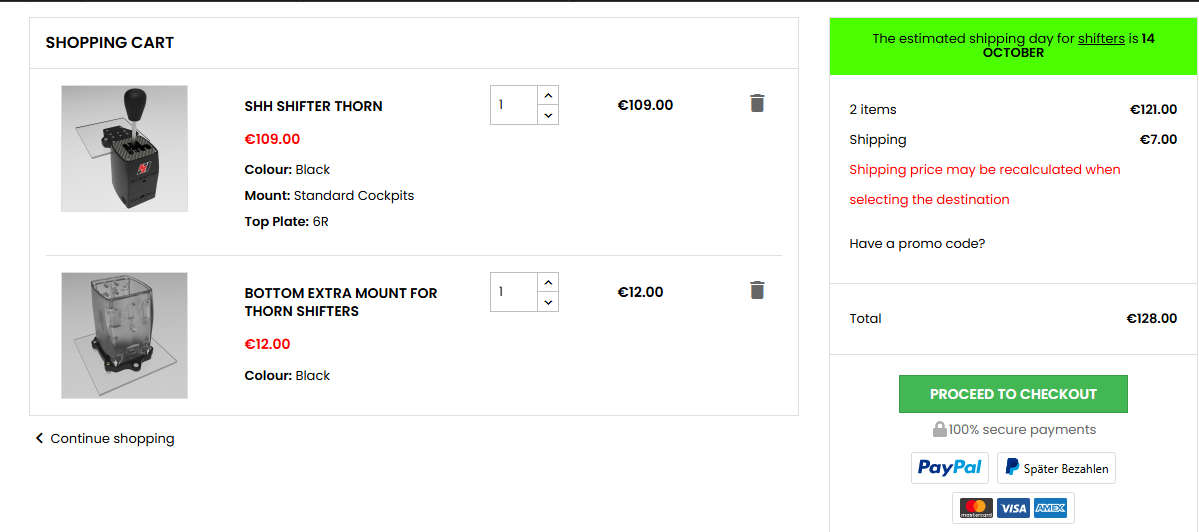1199x532 pixels.
Task: Open the shifters shipping link
Action: point(1101,39)
